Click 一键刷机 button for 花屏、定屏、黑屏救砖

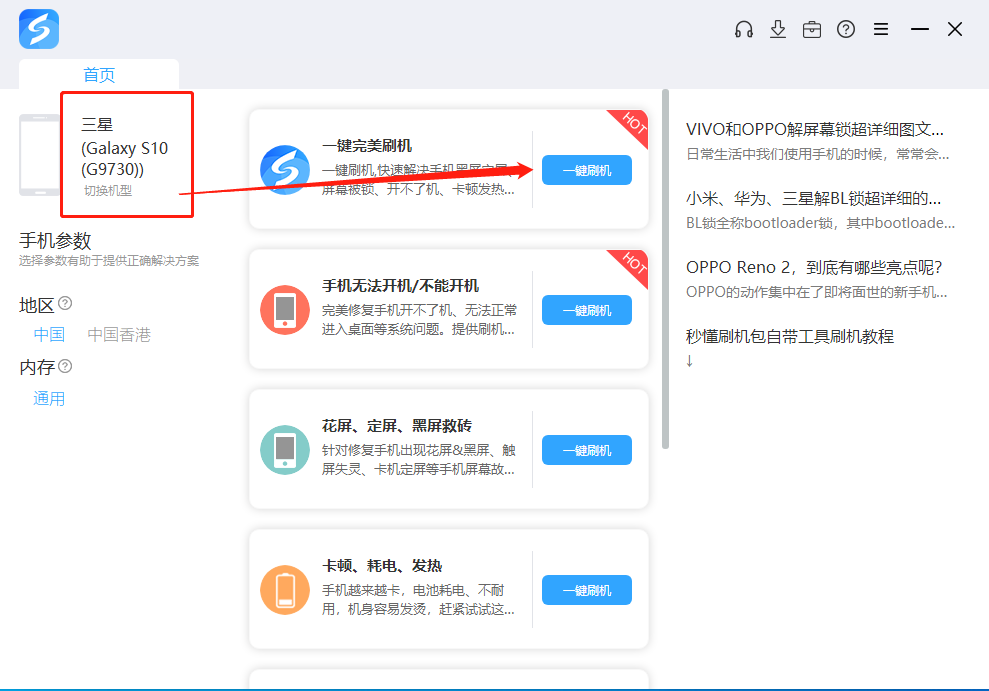tap(587, 450)
